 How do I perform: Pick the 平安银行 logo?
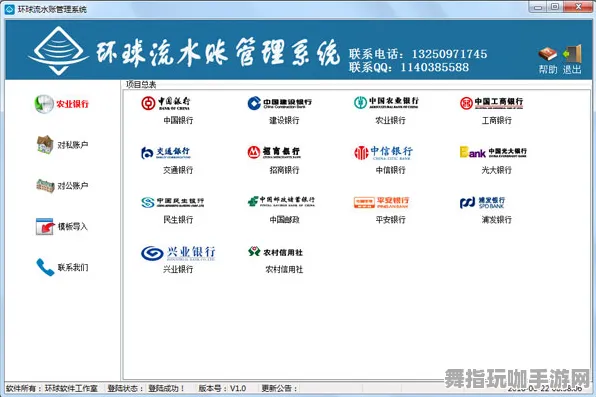click(x=381, y=202)
